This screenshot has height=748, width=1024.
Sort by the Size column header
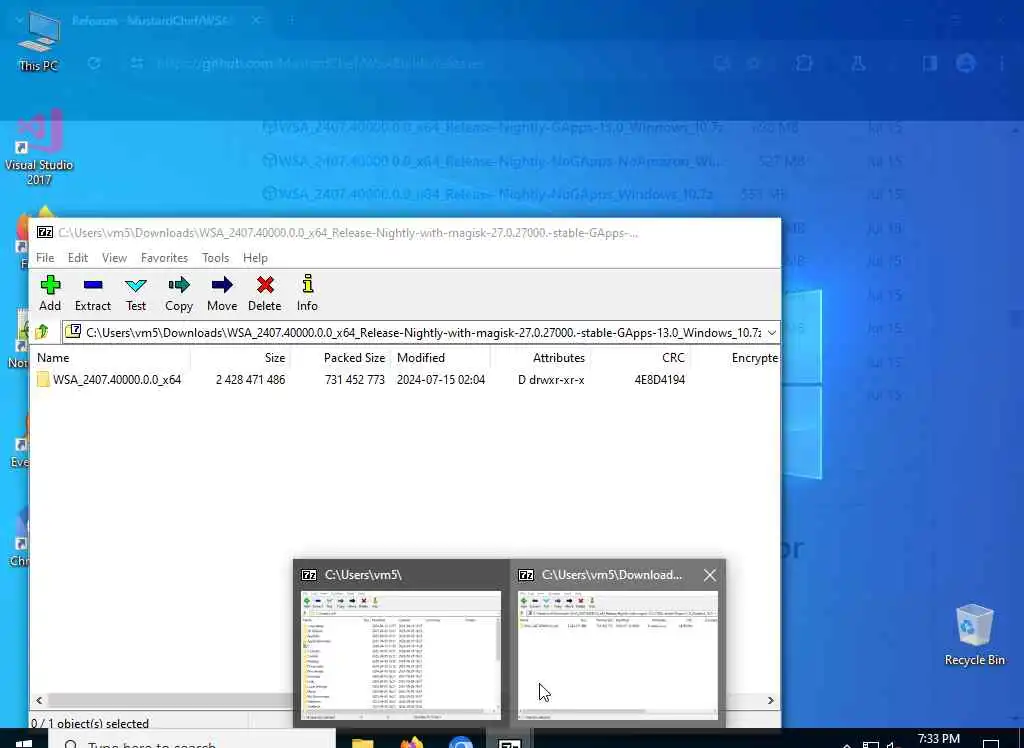pos(275,358)
